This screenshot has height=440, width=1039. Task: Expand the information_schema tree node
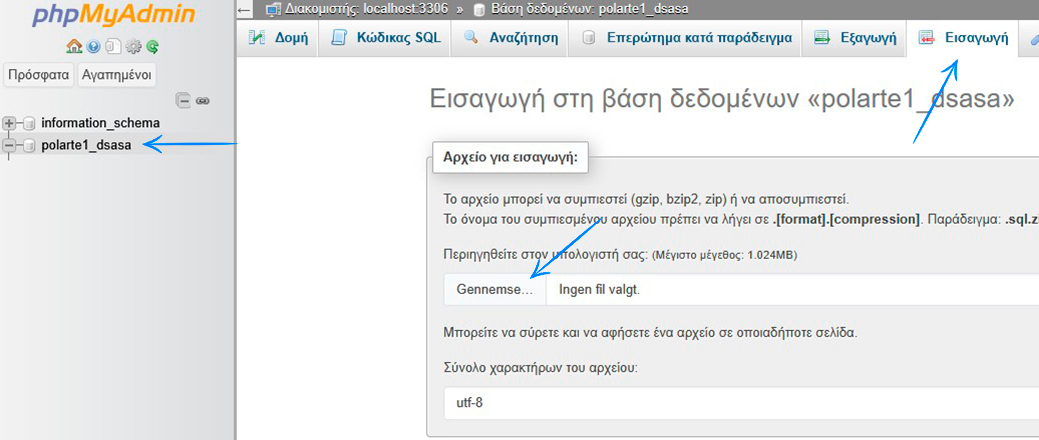[11, 123]
